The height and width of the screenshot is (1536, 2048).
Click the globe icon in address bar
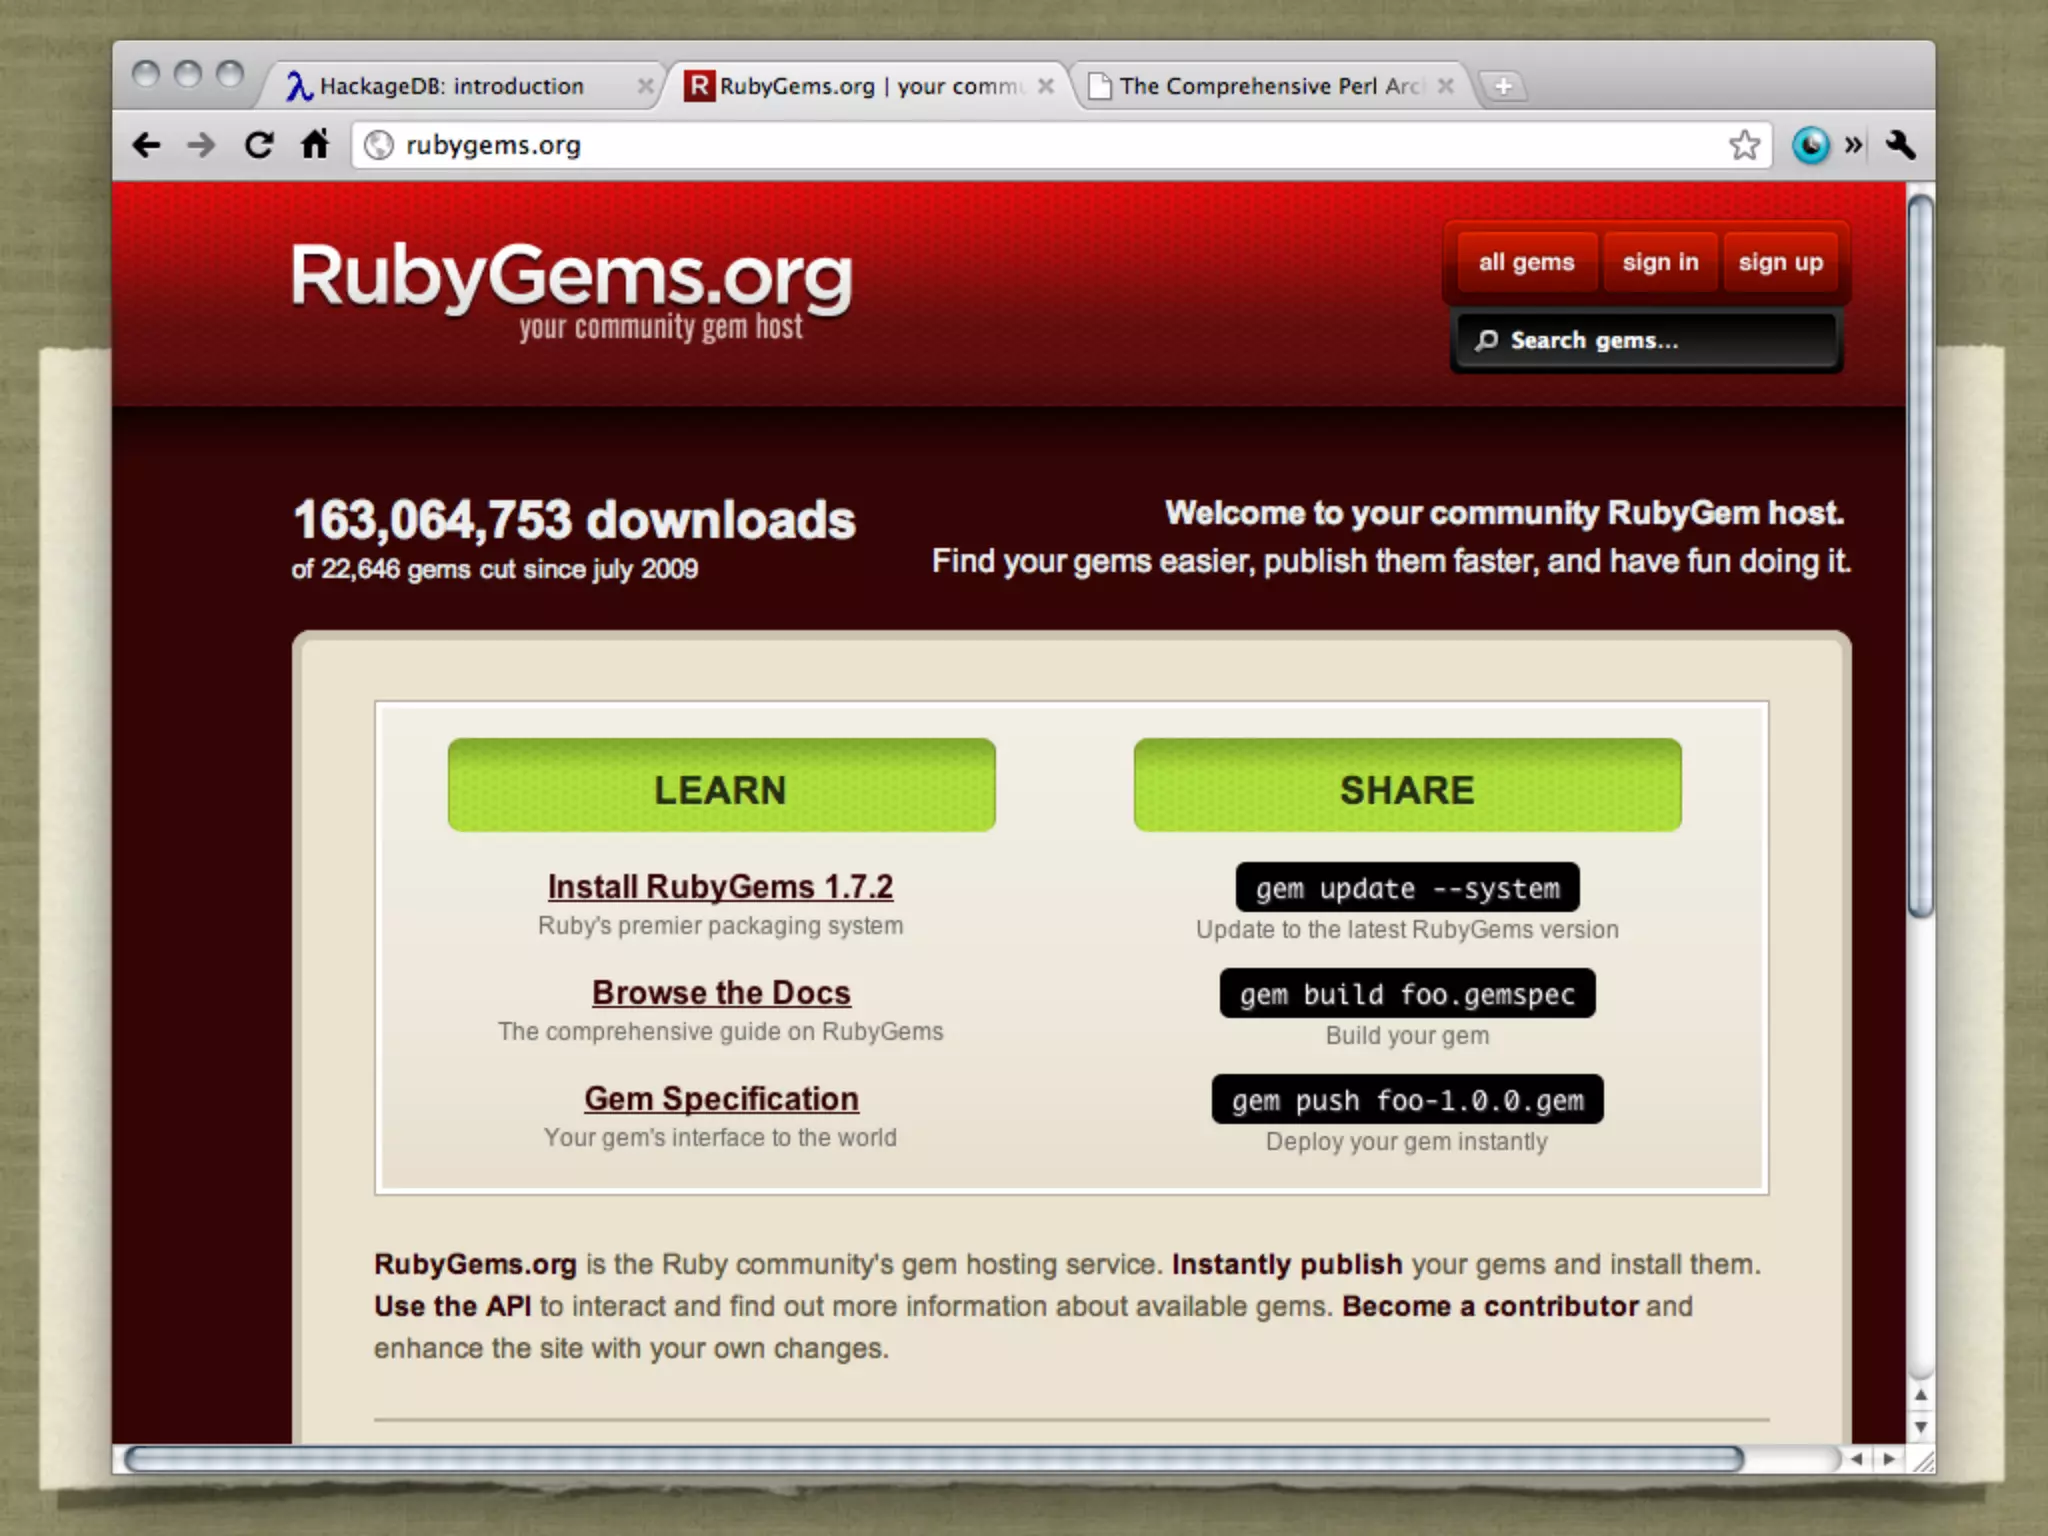[x=378, y=146]
